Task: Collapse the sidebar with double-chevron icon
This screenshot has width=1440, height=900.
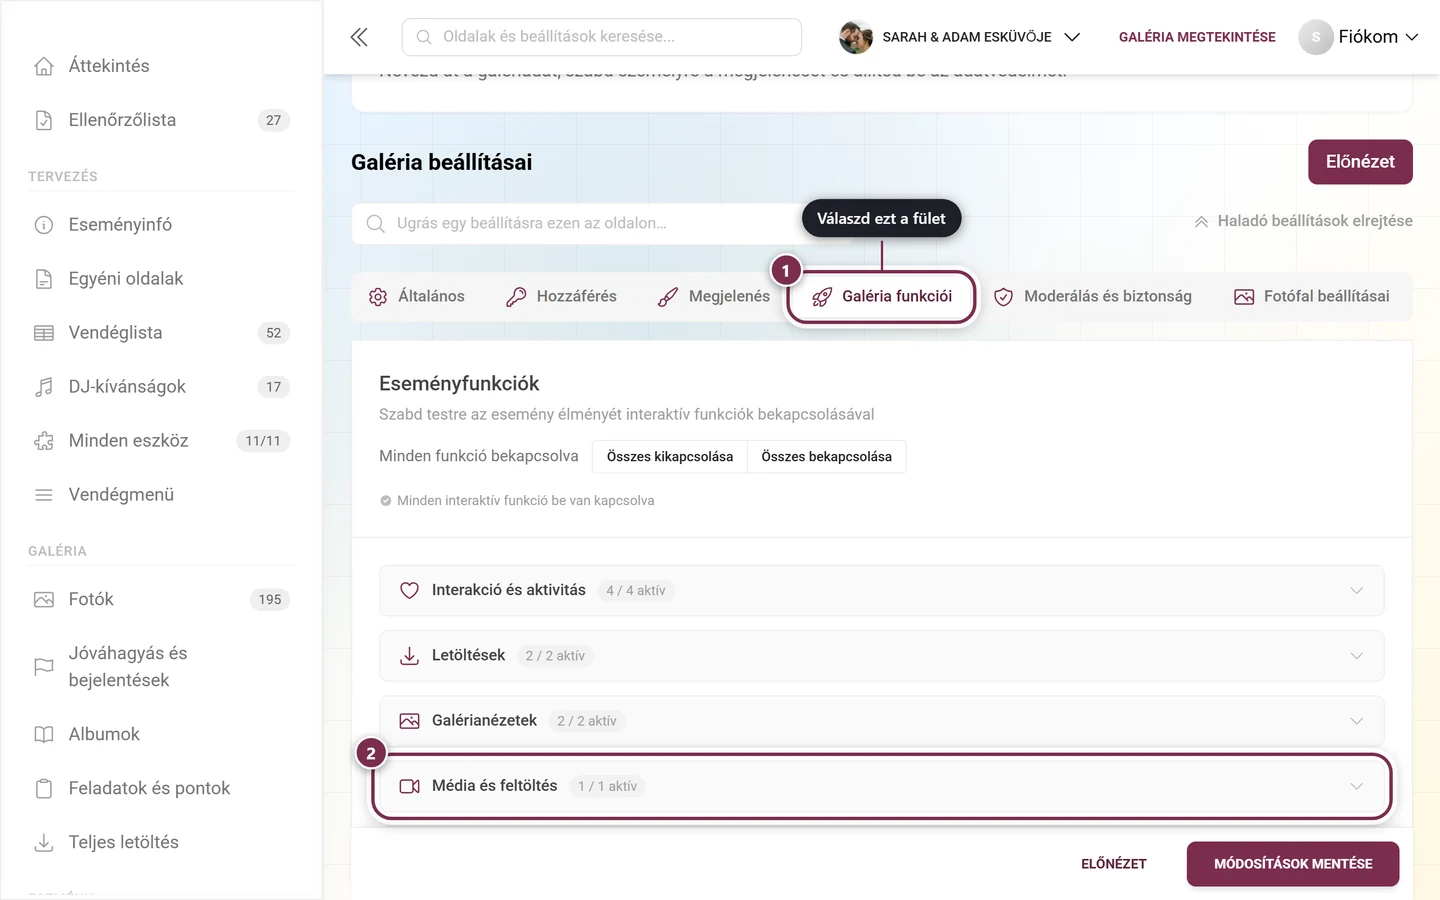Action: [359, 37]
